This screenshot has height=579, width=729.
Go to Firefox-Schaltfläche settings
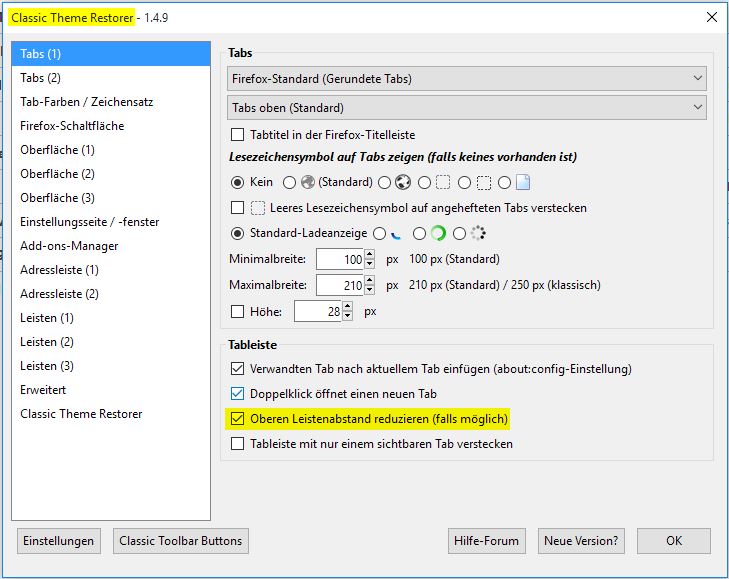click(111, 126)
